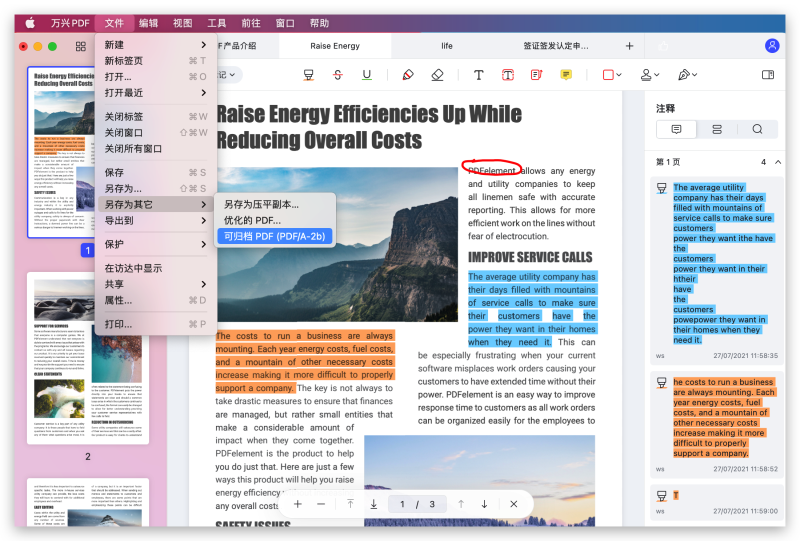Select the blue highlight annotation comment

point(717,271)
